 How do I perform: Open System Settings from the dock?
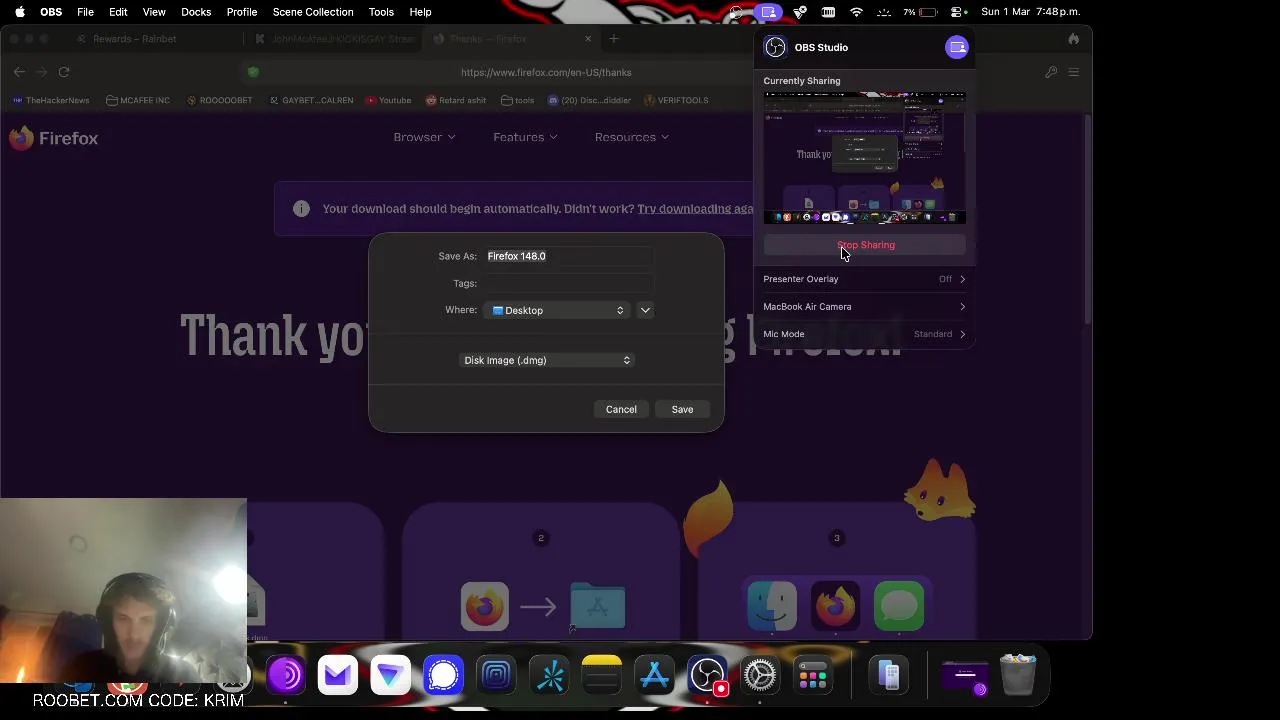tap(760, 676)
